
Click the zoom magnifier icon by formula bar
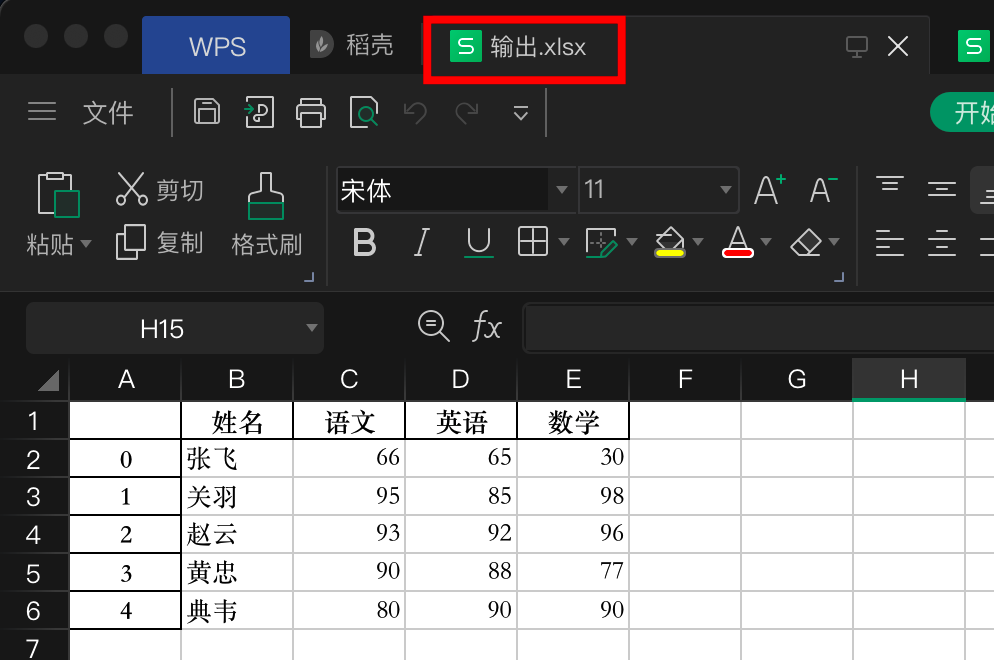(x=434, y=327)
